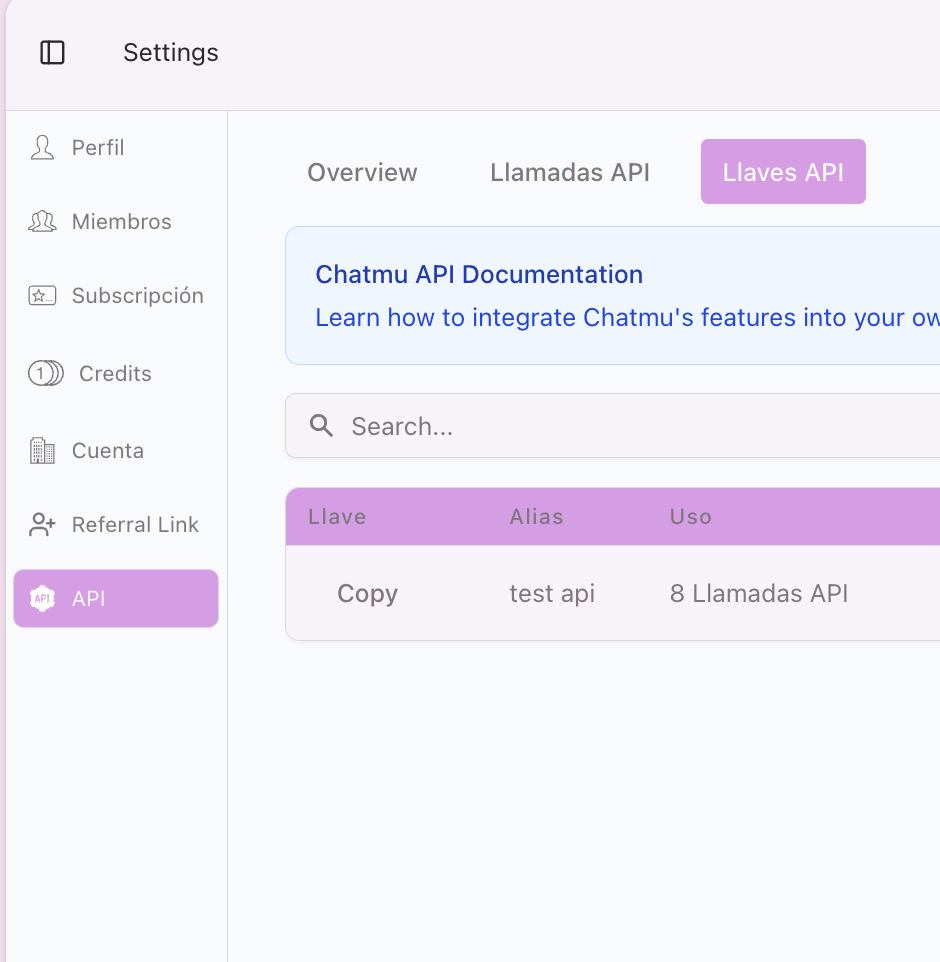Click the magnifier icon in search bar

[321, 426]
